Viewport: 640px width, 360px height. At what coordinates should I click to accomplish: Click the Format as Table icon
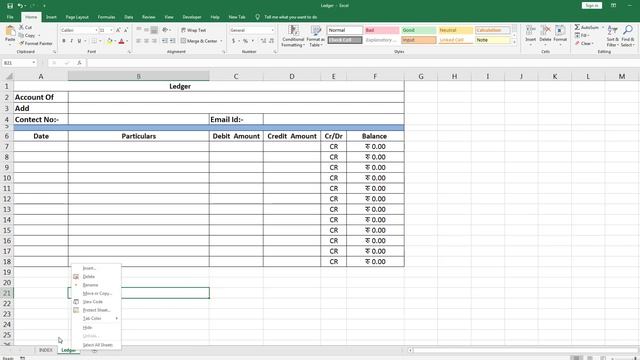point(316,31)
